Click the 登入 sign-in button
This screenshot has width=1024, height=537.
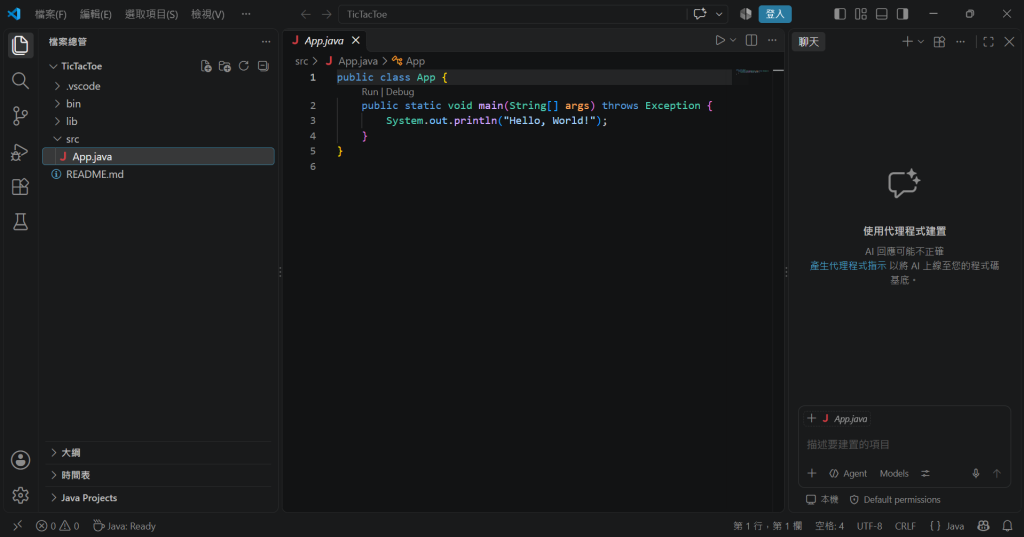pos(775,14)
